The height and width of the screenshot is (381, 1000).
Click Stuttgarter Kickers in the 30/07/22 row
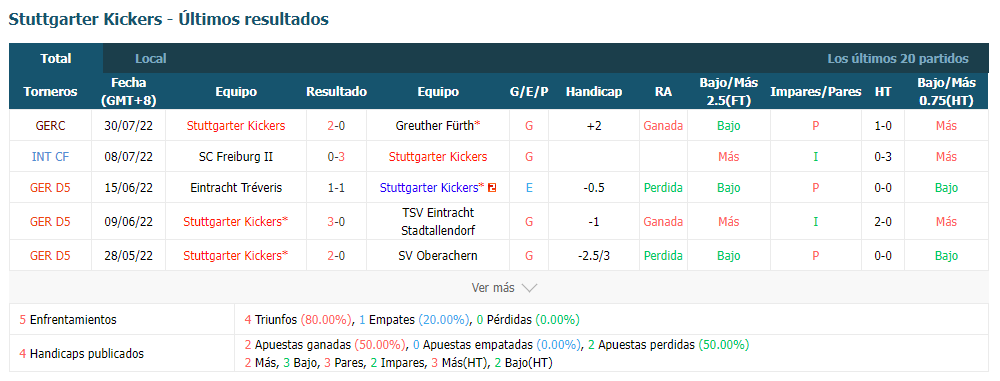236,126
